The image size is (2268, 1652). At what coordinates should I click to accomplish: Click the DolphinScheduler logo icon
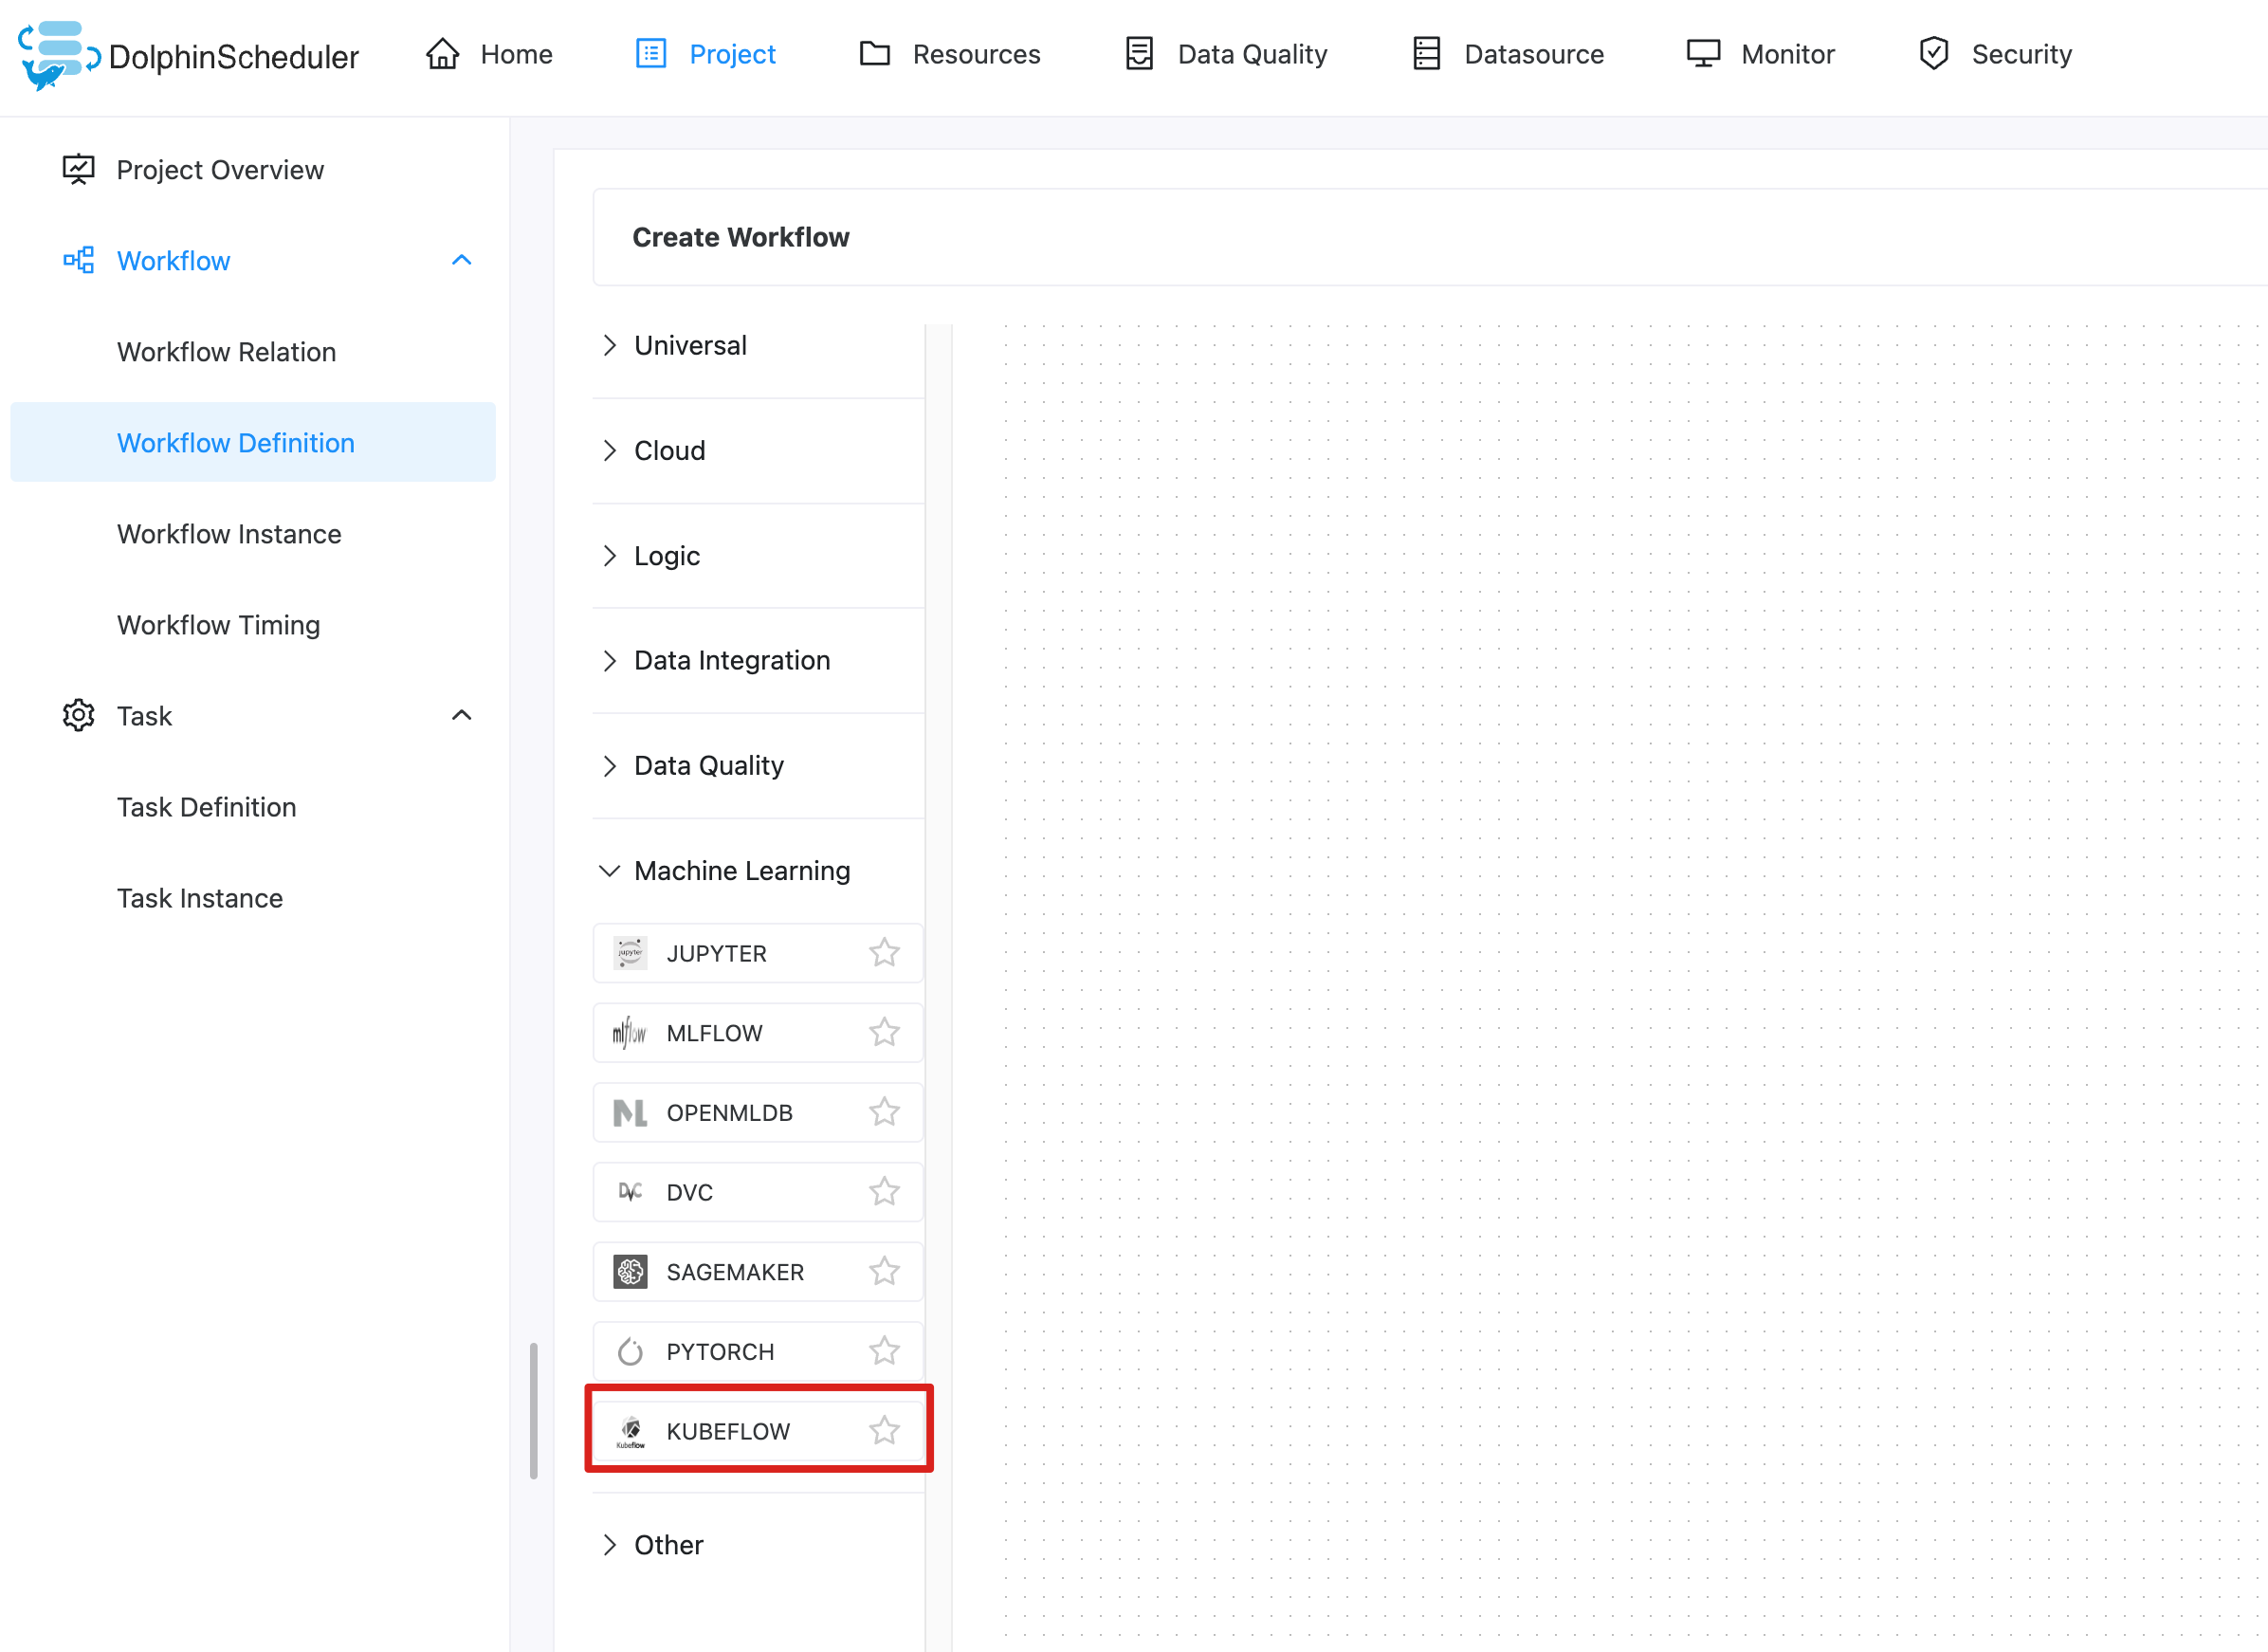coord(58,55)
